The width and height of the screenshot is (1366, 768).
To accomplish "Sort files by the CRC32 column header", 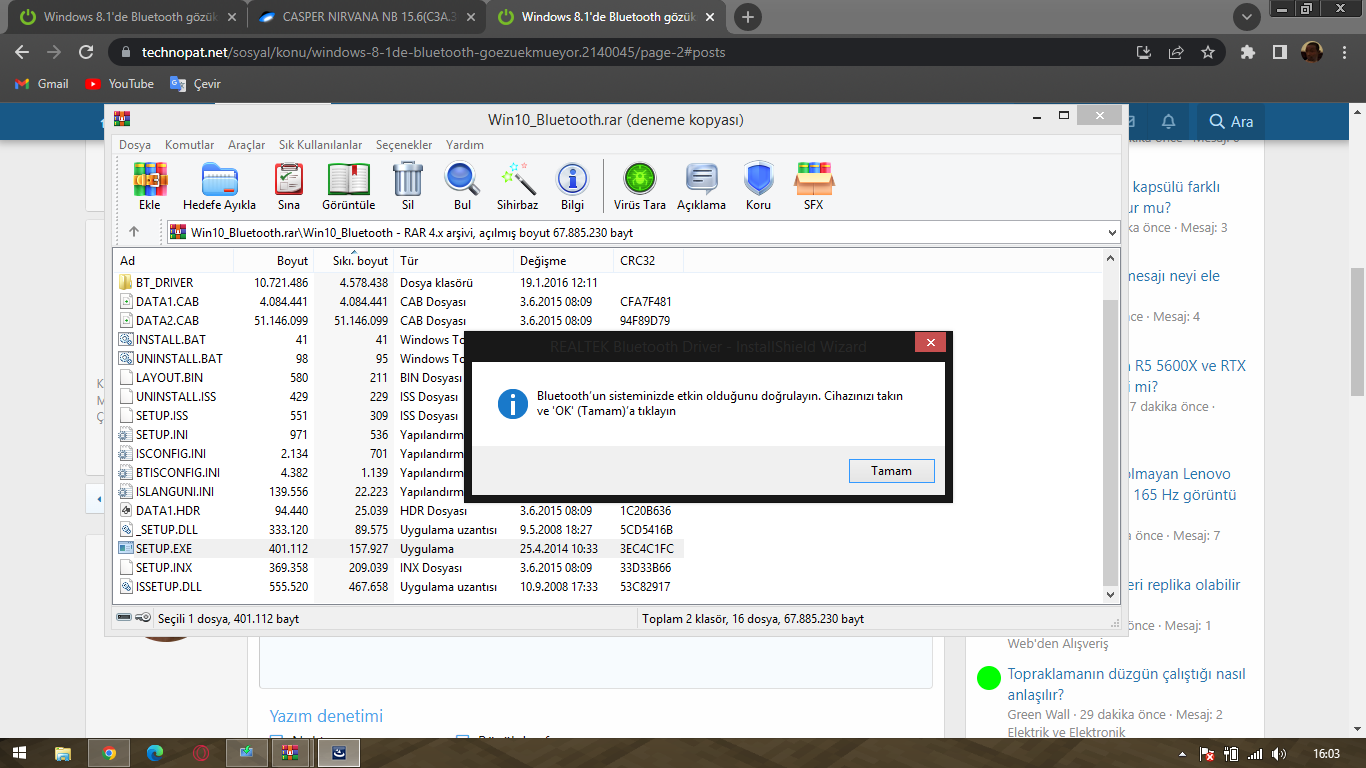I will click(x=648, y=261).
